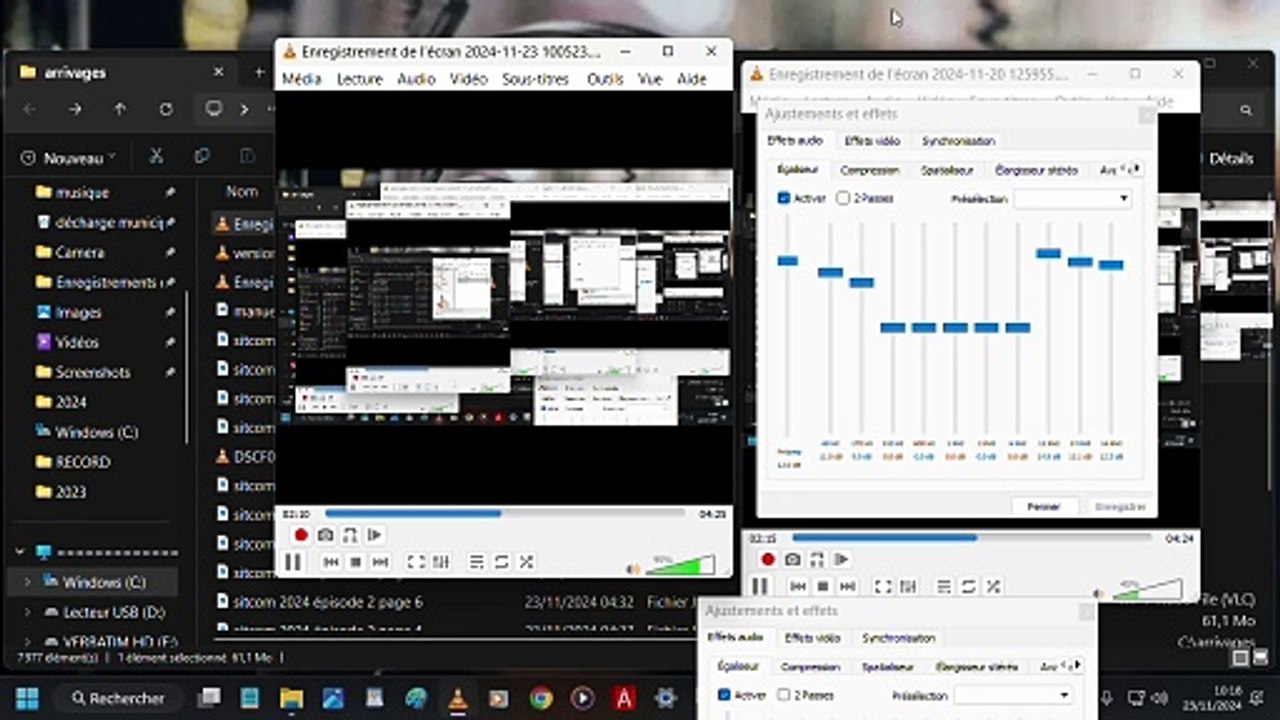Image resolution: width=1280 pixels, height=720 pixels.
Task: Open extended settings in the 2024-11-23 VLC window
Action: point(441,562)
